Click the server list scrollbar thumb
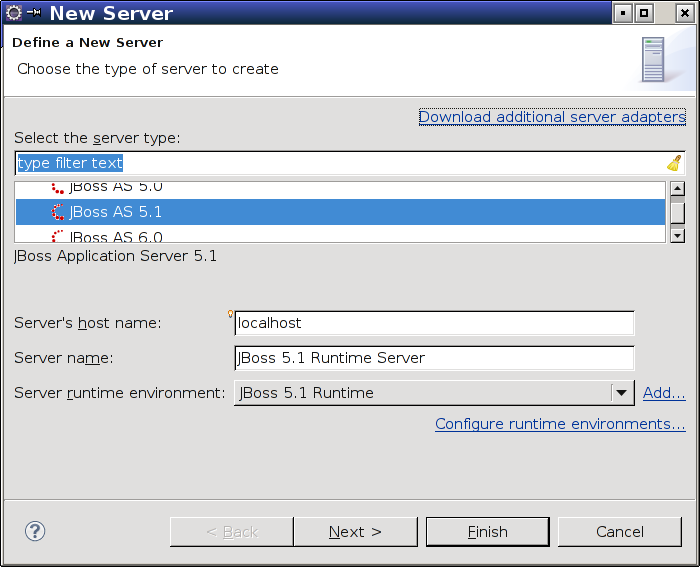 click(678, 212)
